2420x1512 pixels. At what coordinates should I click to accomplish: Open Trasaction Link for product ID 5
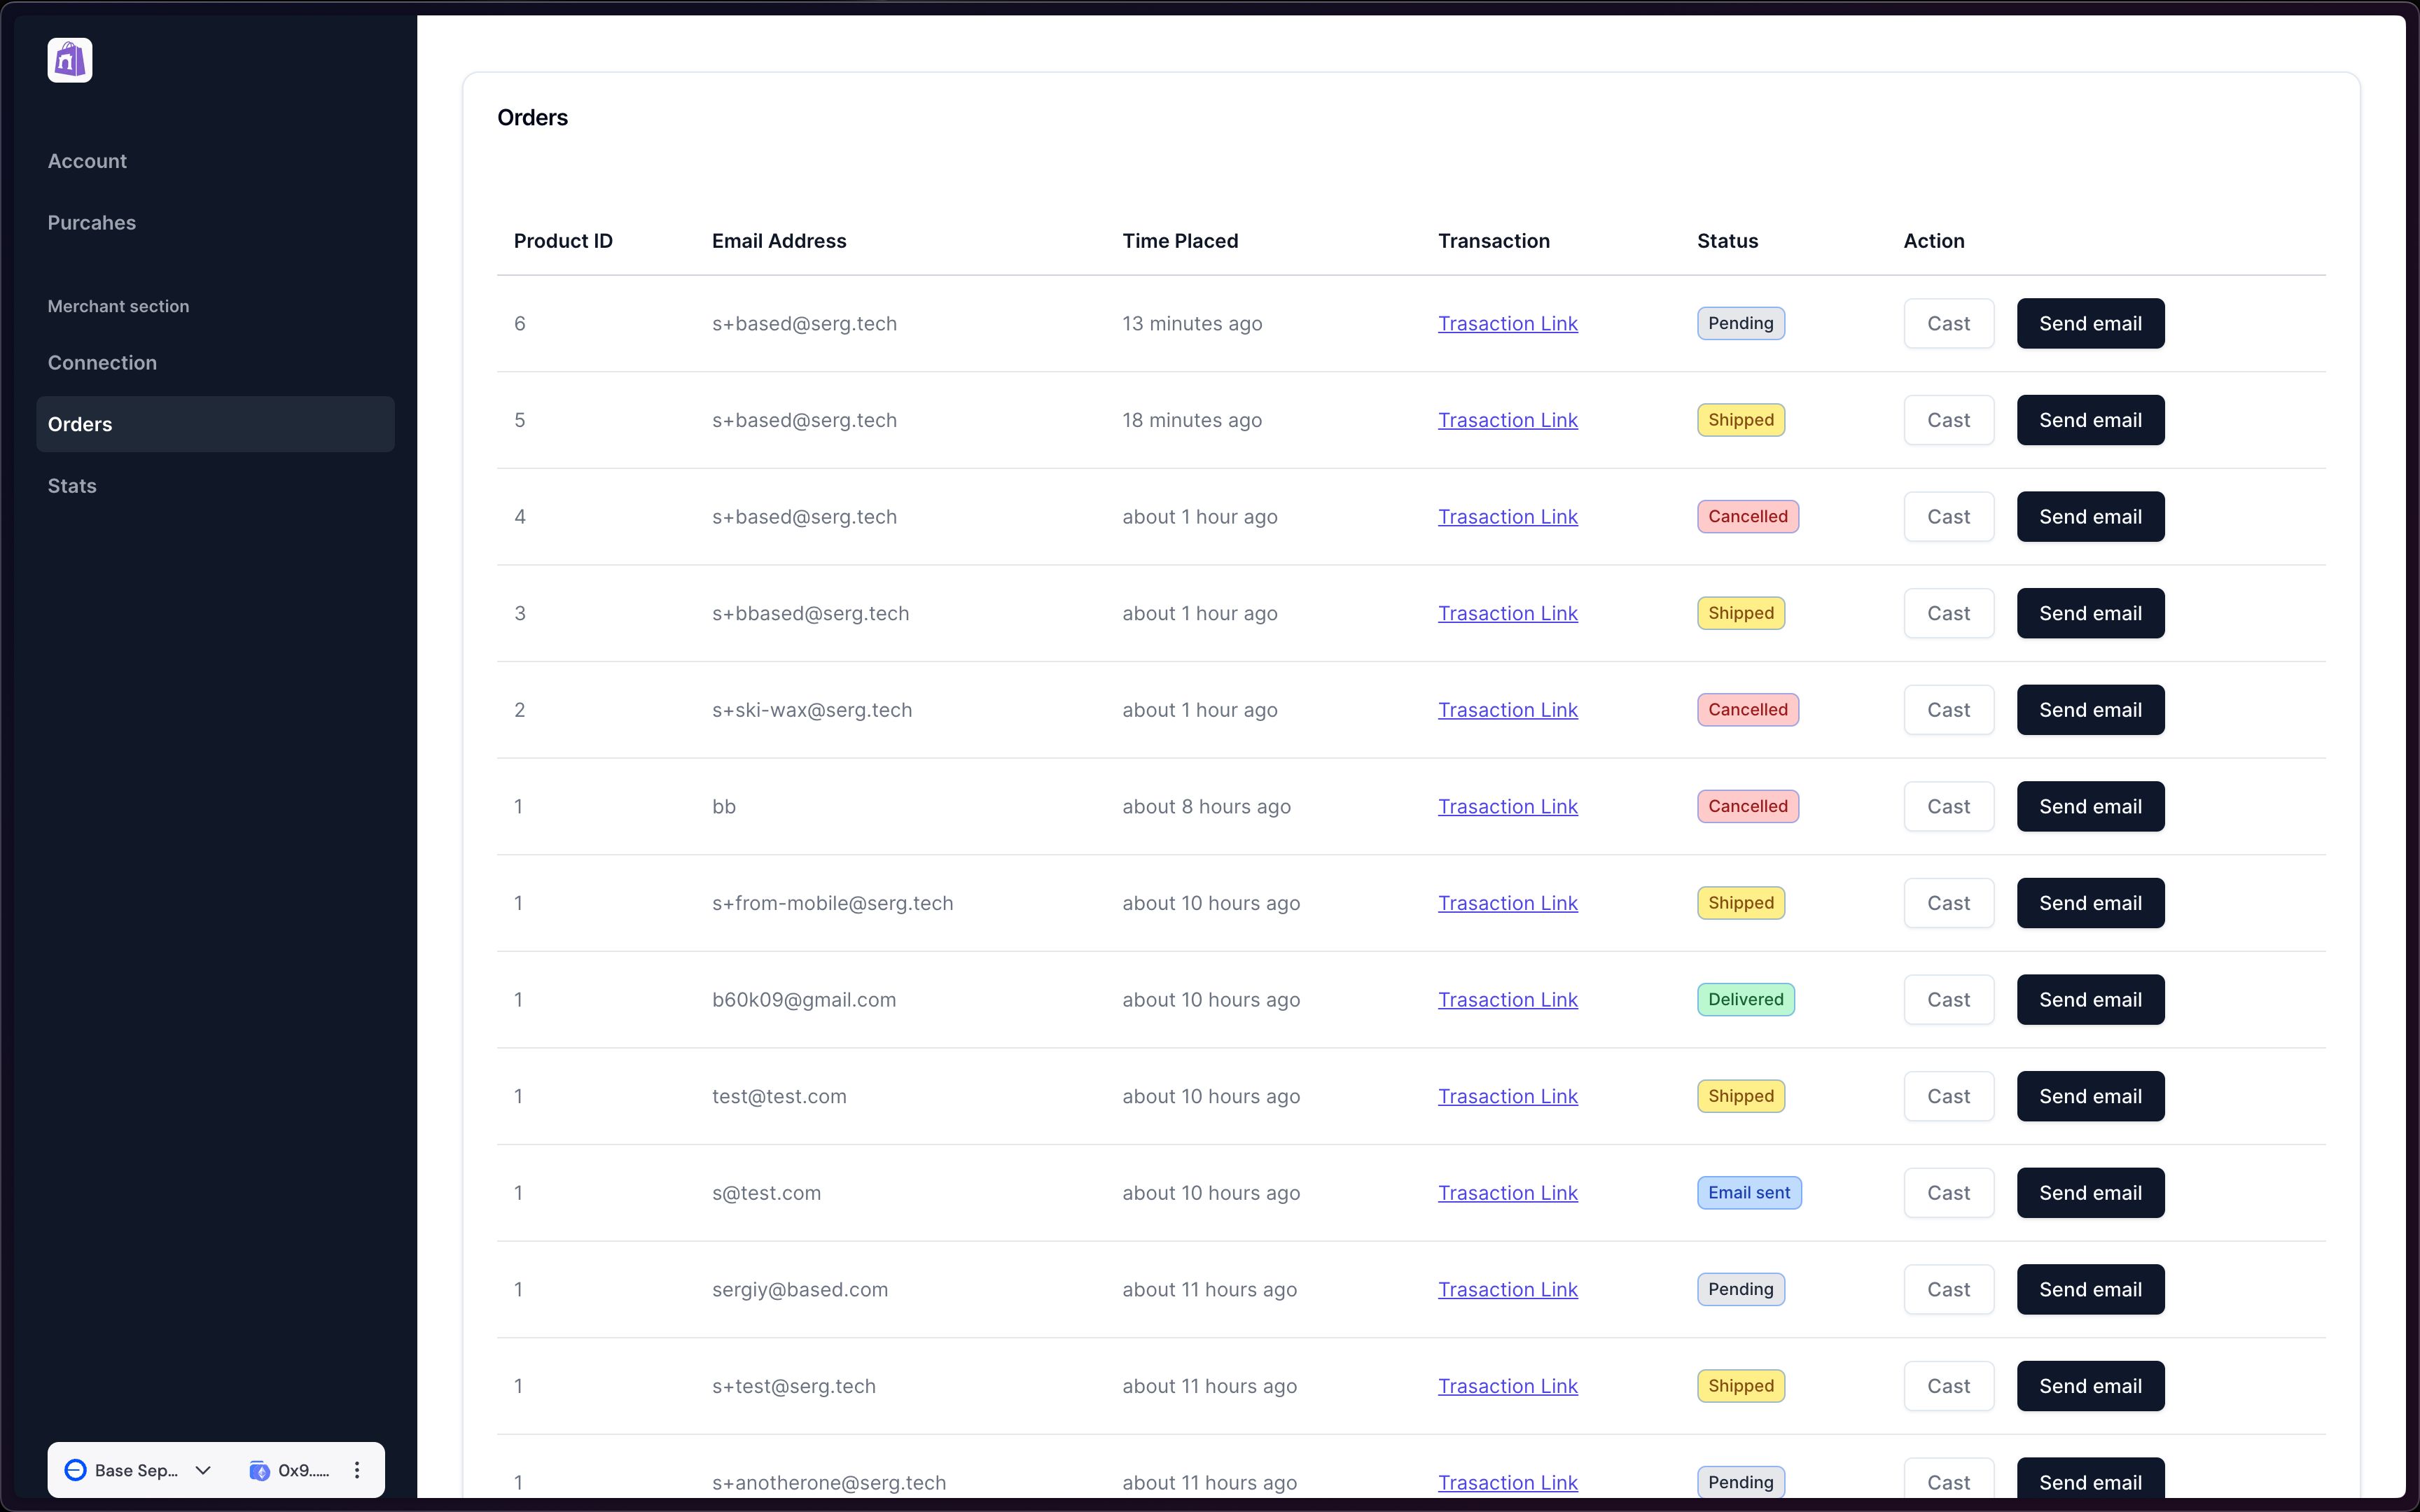click(1507, 420)
